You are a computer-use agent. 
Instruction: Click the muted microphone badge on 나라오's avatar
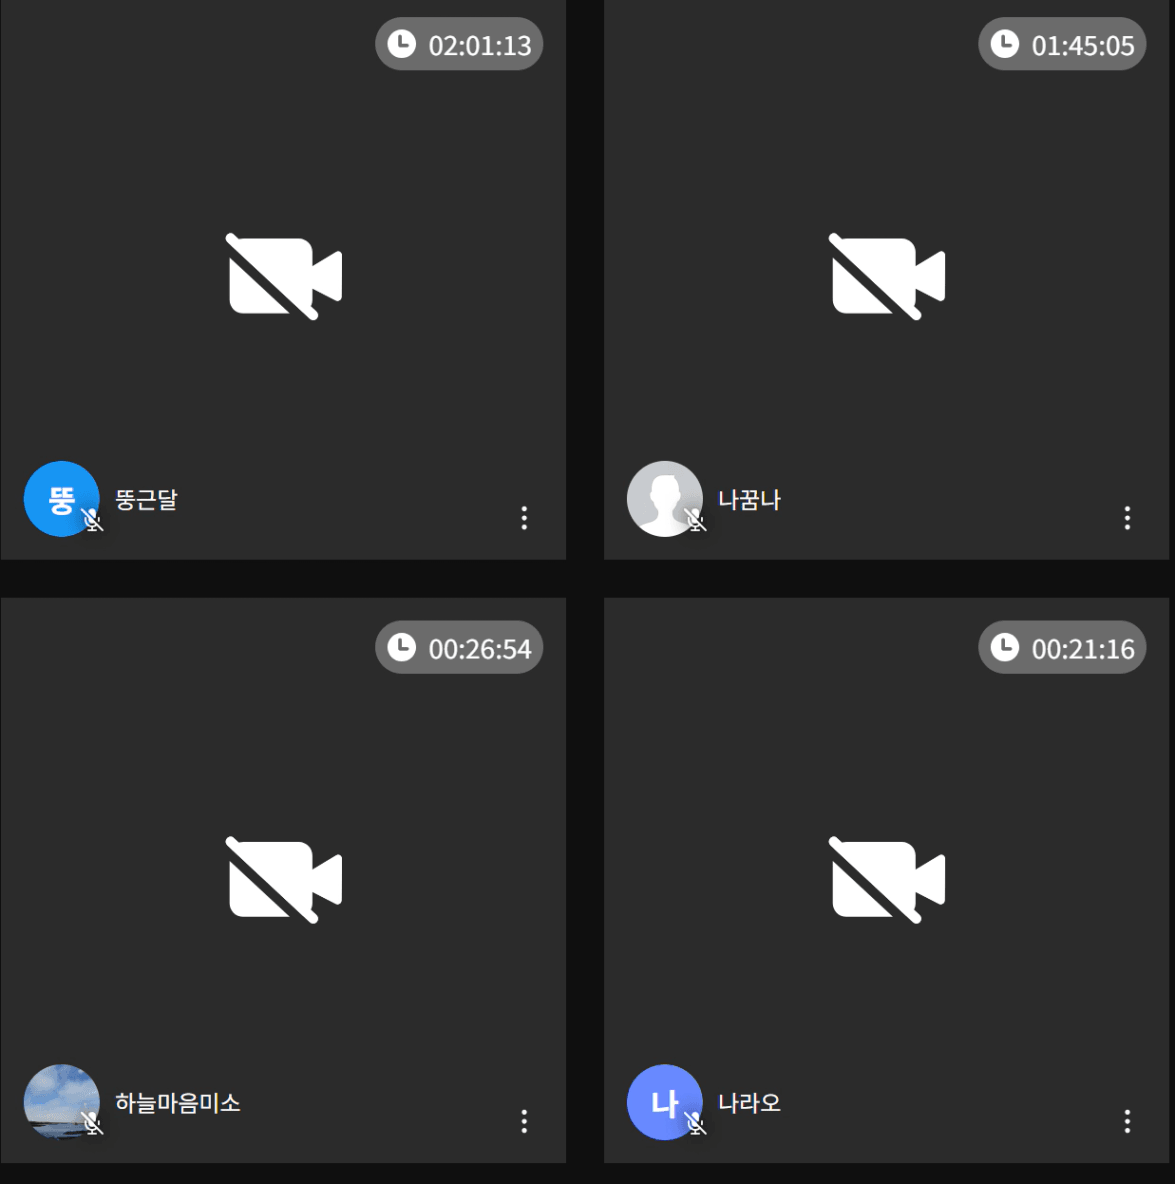coord(695,1123)
